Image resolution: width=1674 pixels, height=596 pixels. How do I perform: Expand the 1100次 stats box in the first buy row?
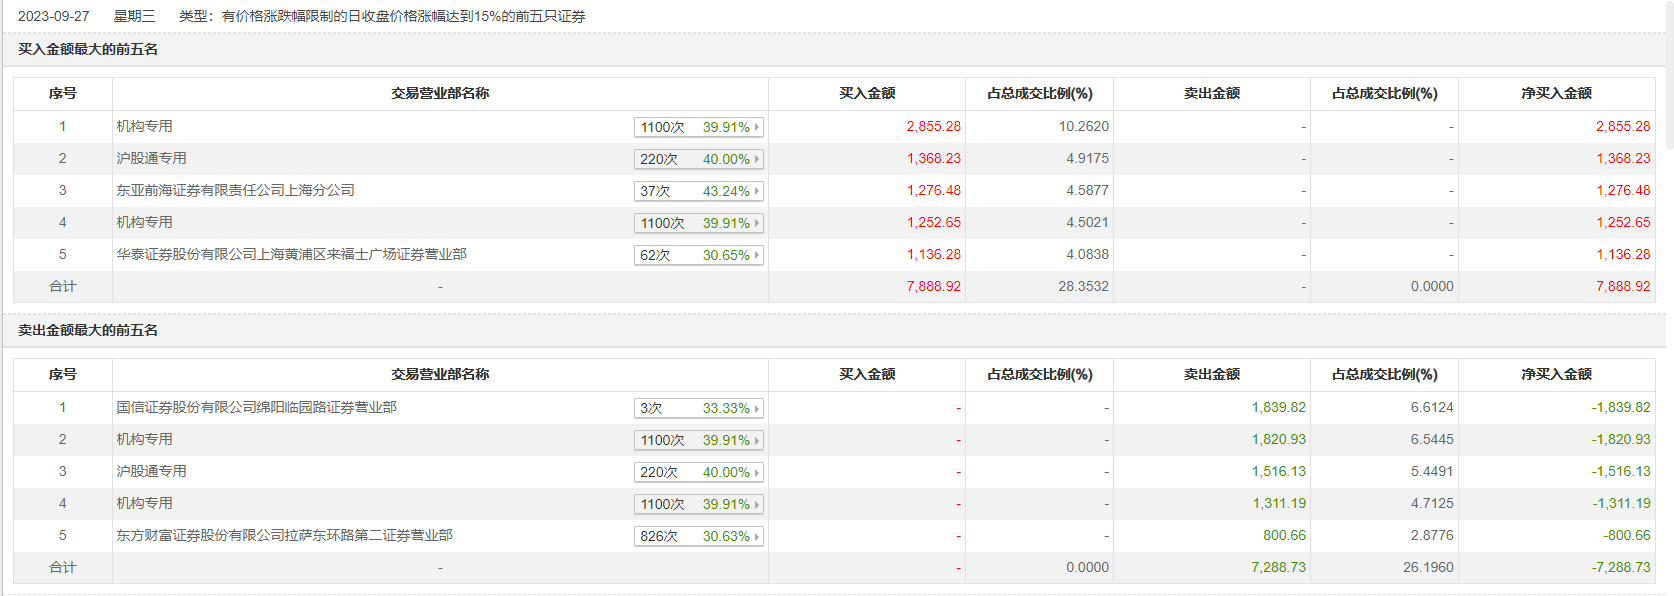click(698, 127)
